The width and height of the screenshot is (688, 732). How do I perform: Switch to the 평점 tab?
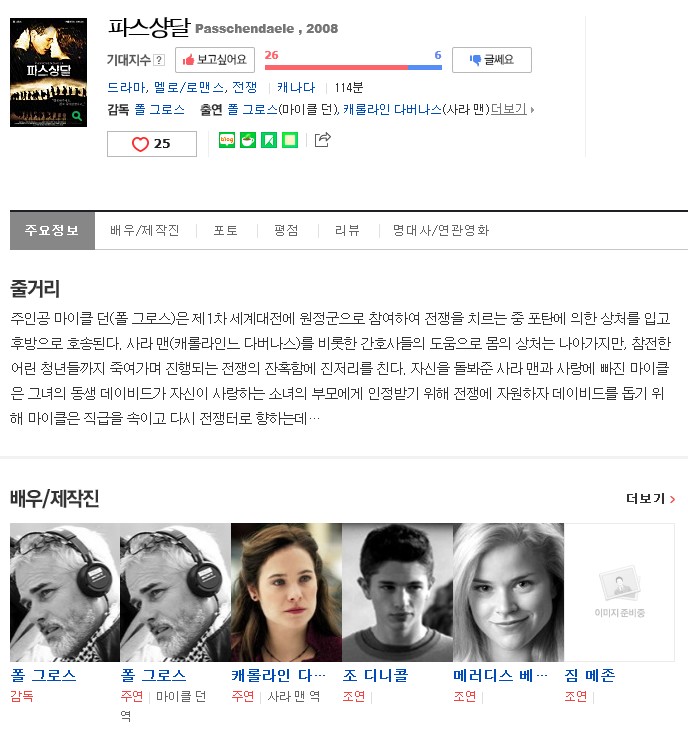tap(286, 230)
